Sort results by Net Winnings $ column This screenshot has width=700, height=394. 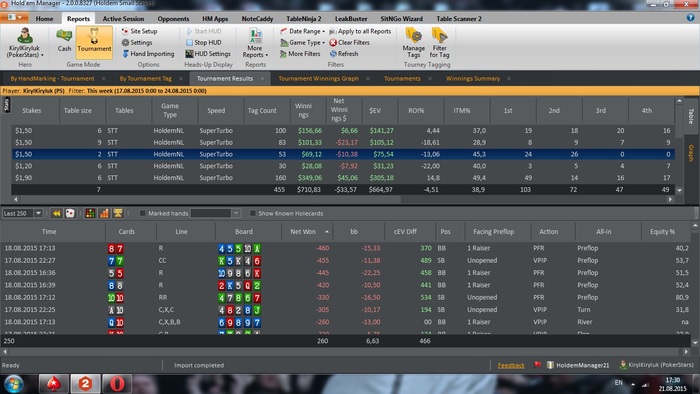tap(339, 110)
